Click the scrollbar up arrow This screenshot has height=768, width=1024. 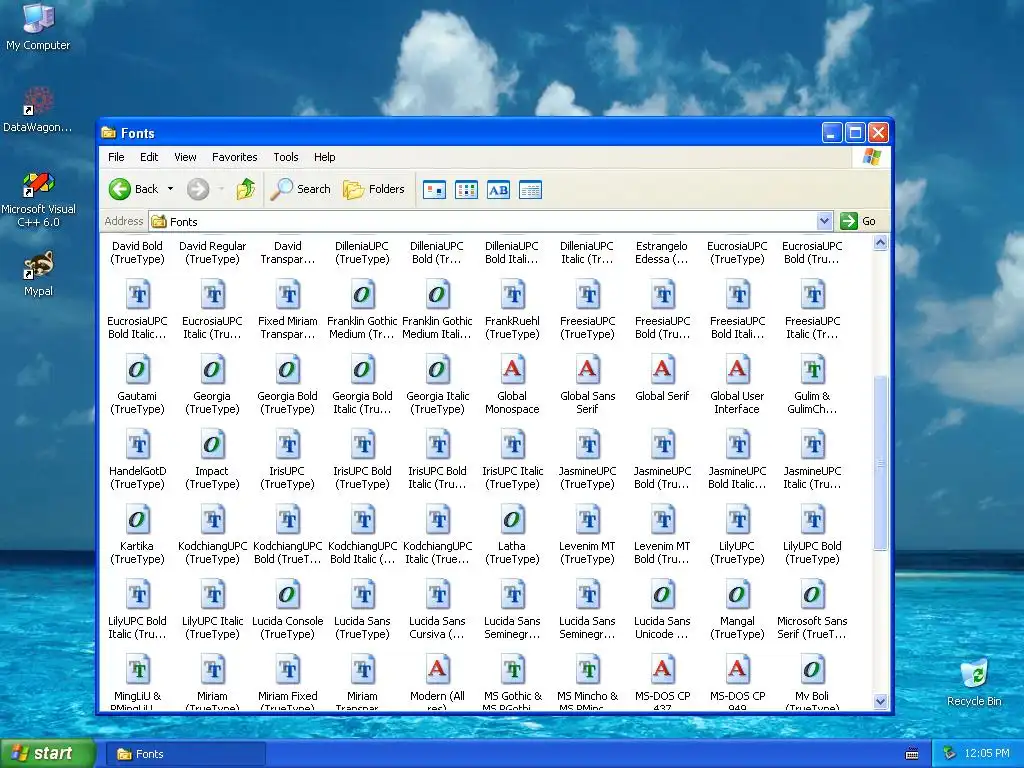880,244
